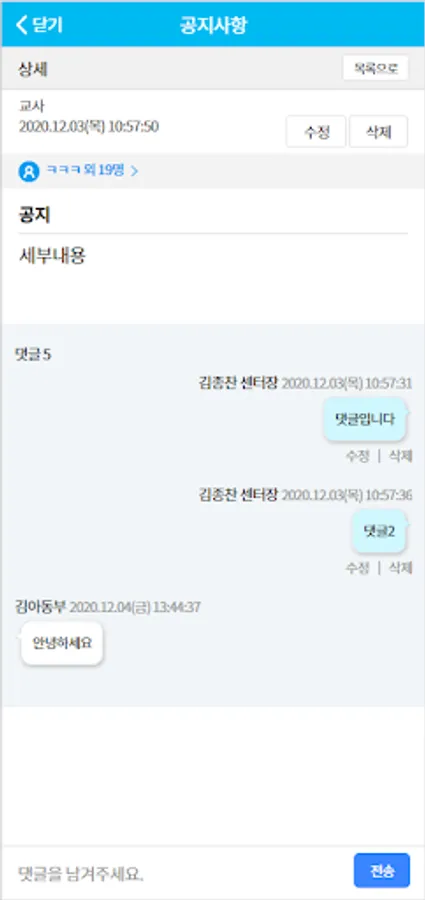Expand the ㅋㅋㅋ 외 19명 recipient list chevron
Viewport: 425px width, 900px height.
134,171
